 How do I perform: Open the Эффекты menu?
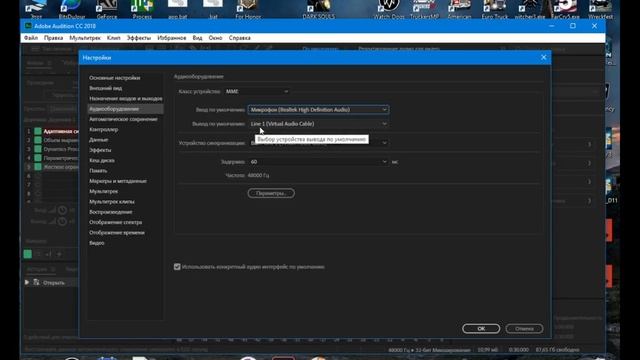(139, 38)
